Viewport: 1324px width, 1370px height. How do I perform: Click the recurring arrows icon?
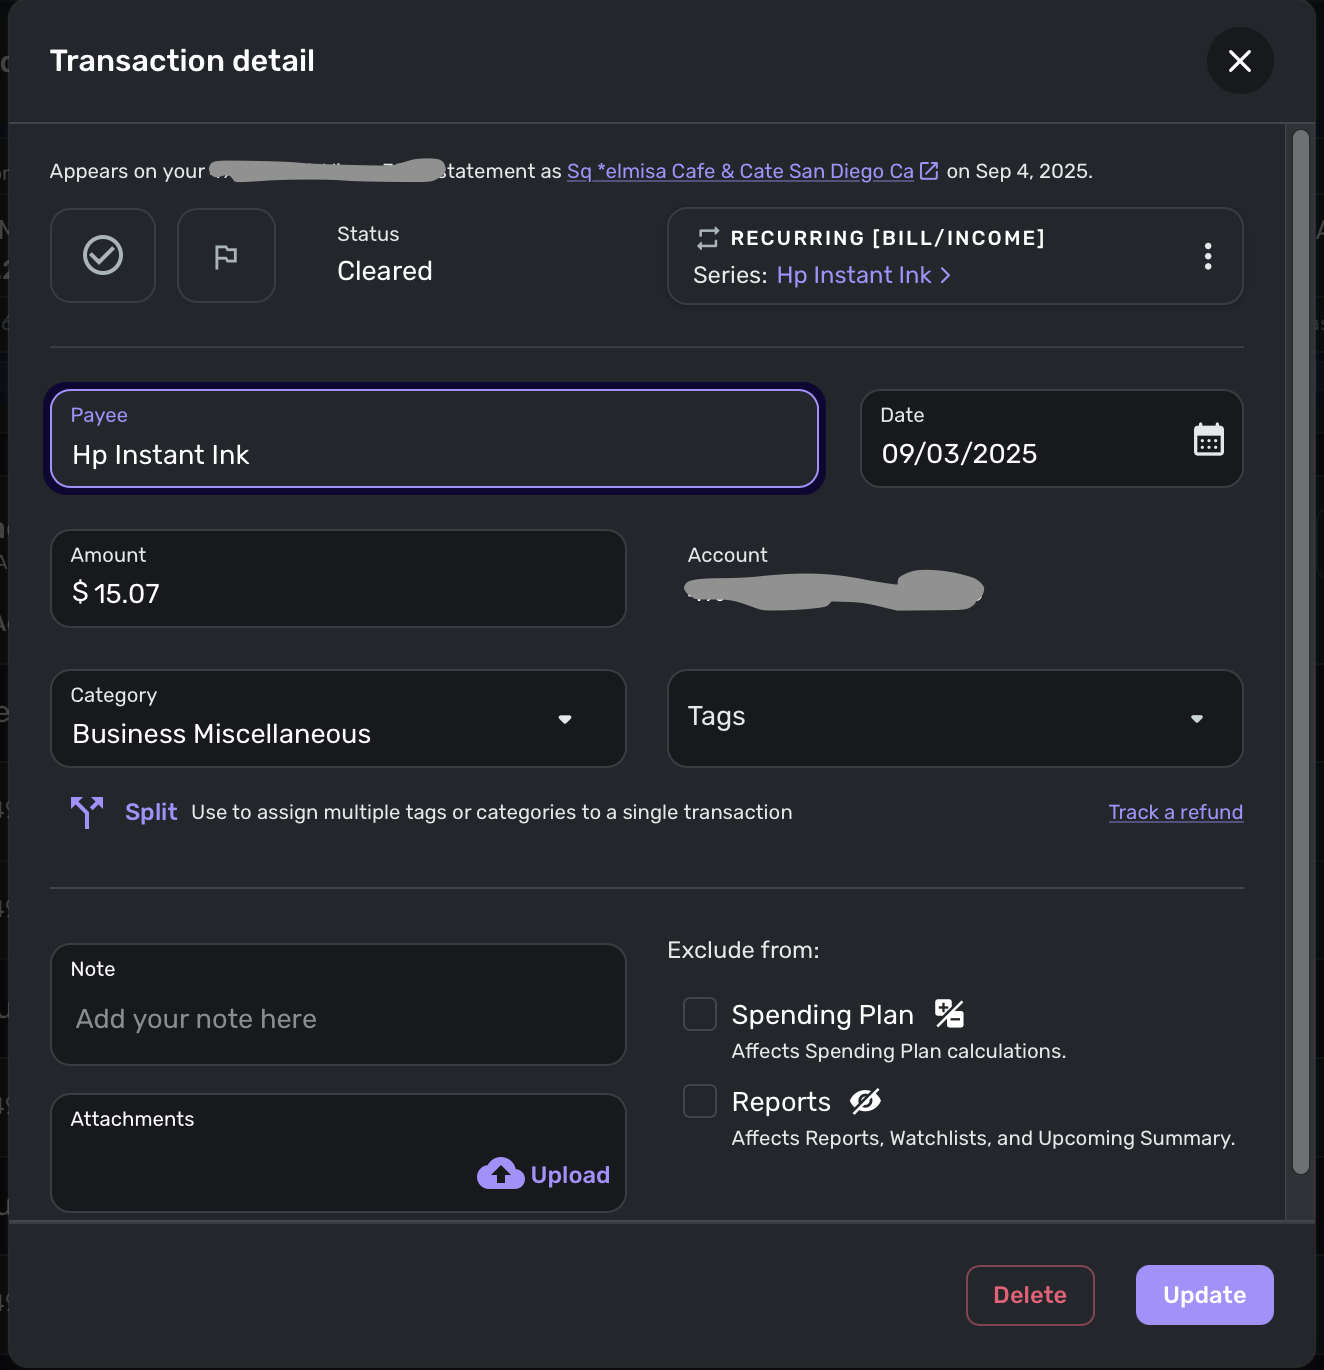(x=708, y=238)
